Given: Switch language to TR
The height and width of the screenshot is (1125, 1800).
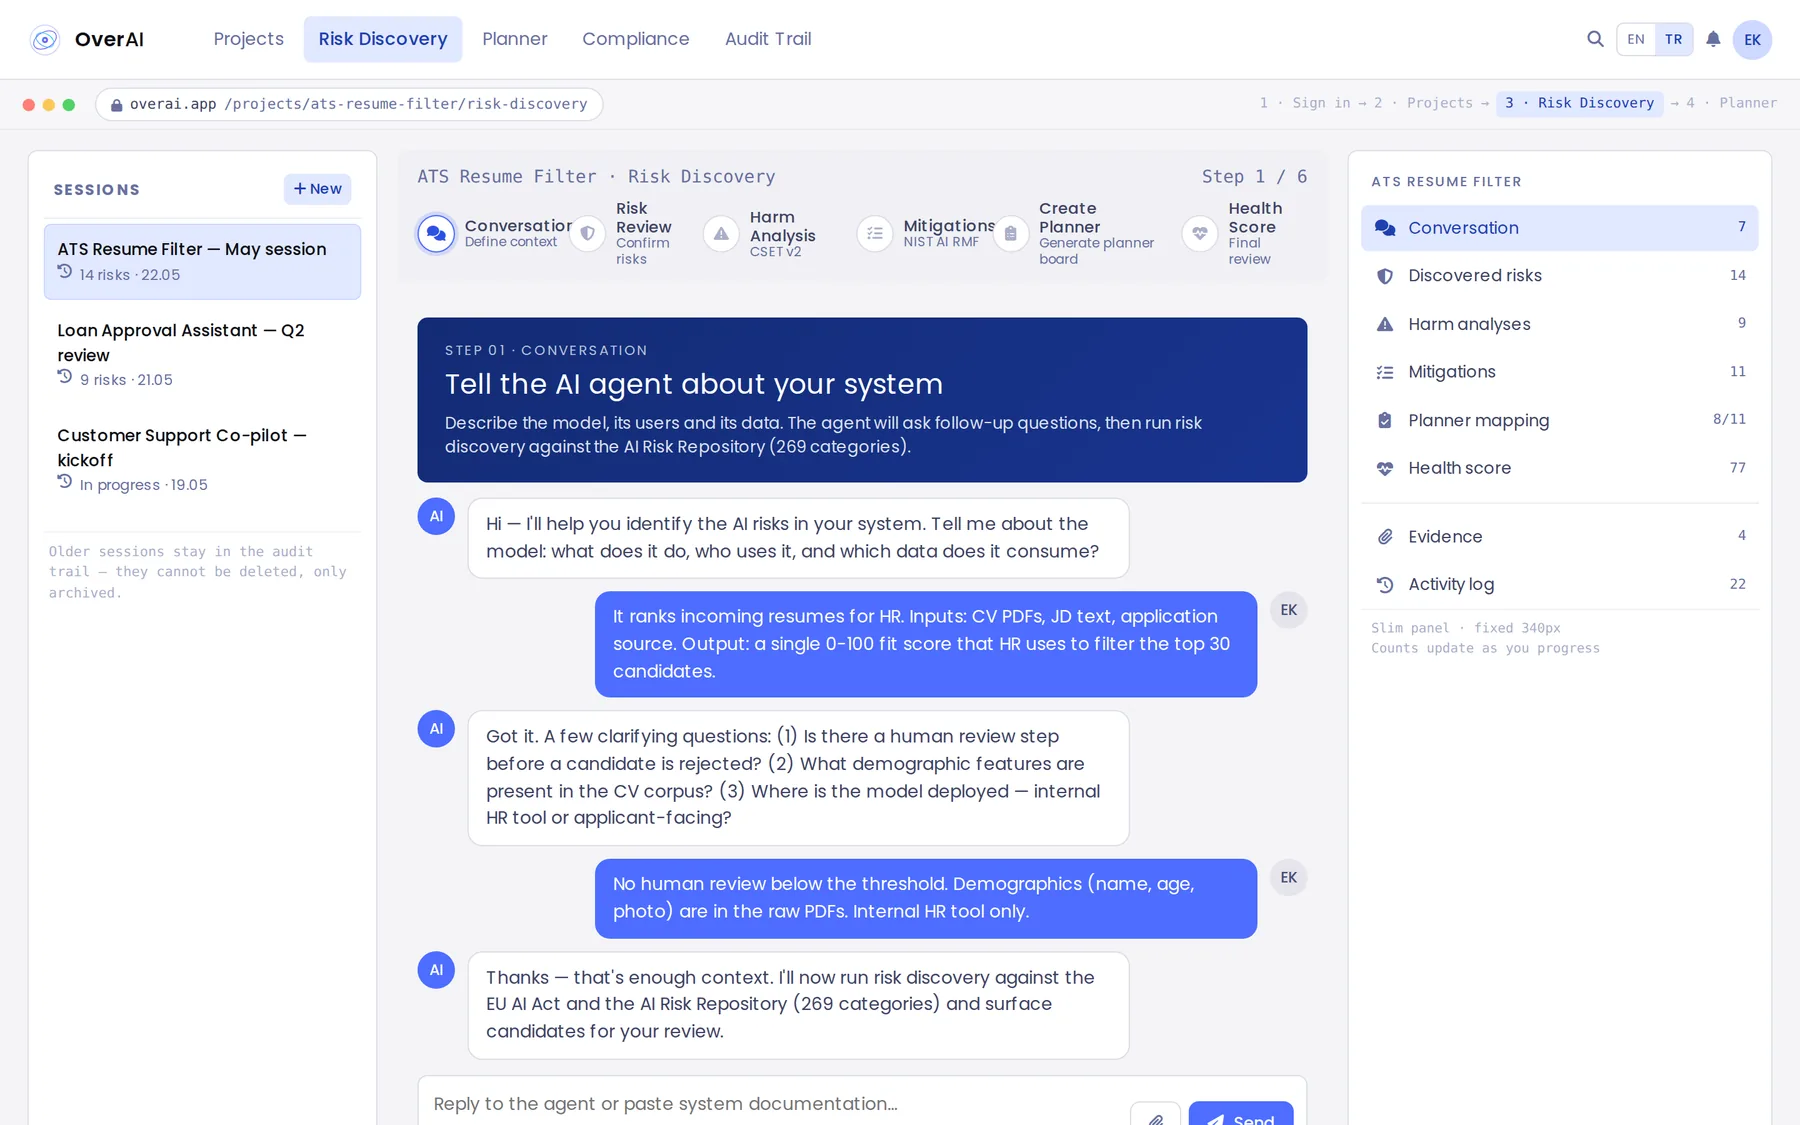Looking at the screenshot, I should pyautogui.click(x=1673, y=39).
